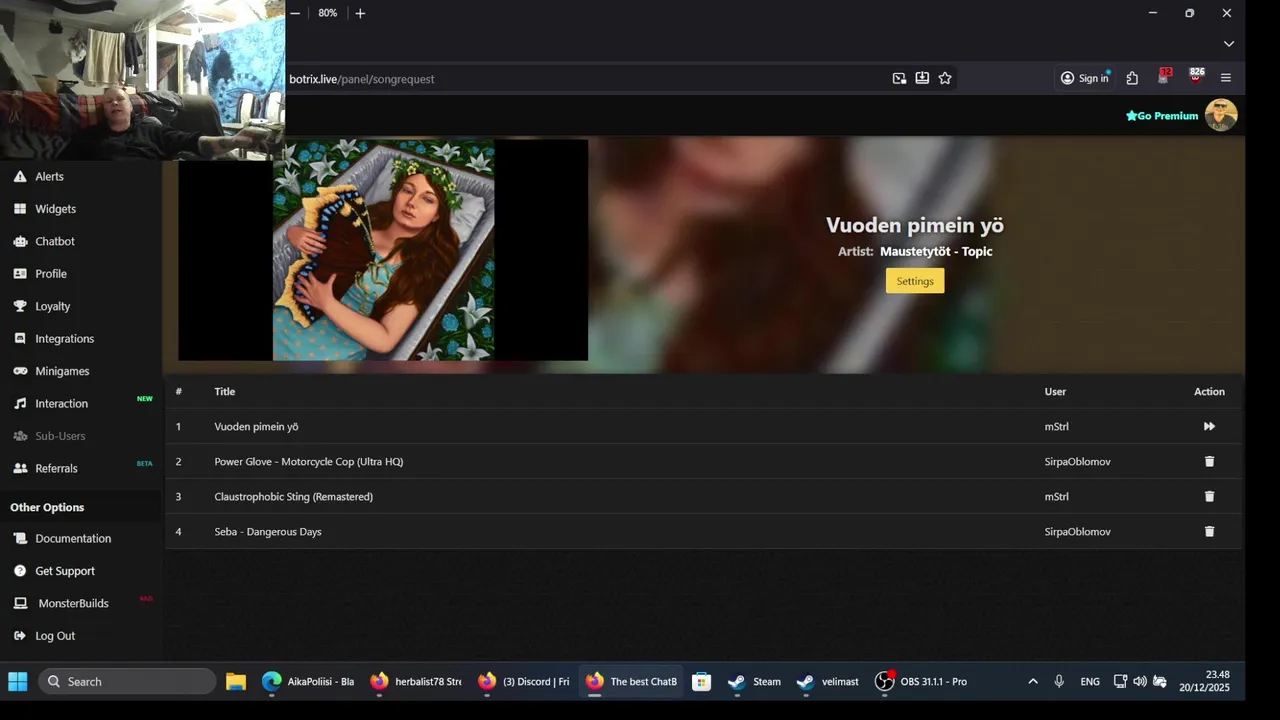Zoom in with plus button
This screenshot has width=1280, height=720.
click(360, 13)
